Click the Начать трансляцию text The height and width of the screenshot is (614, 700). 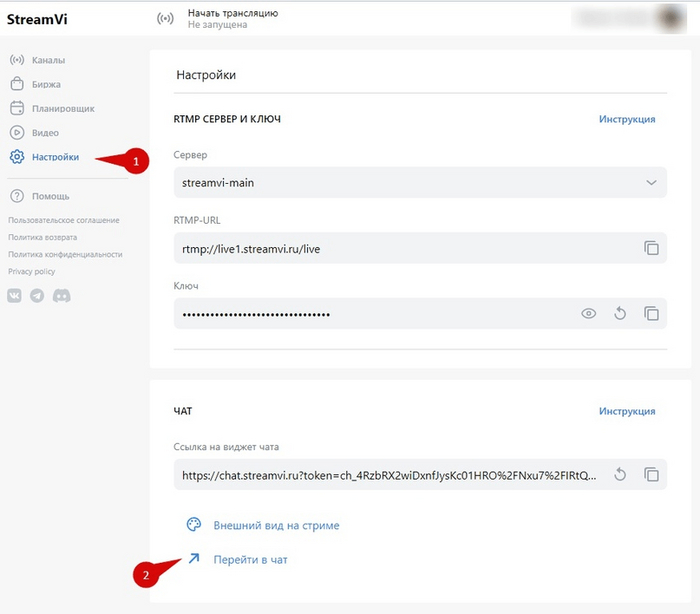click(x=233, y=13)
